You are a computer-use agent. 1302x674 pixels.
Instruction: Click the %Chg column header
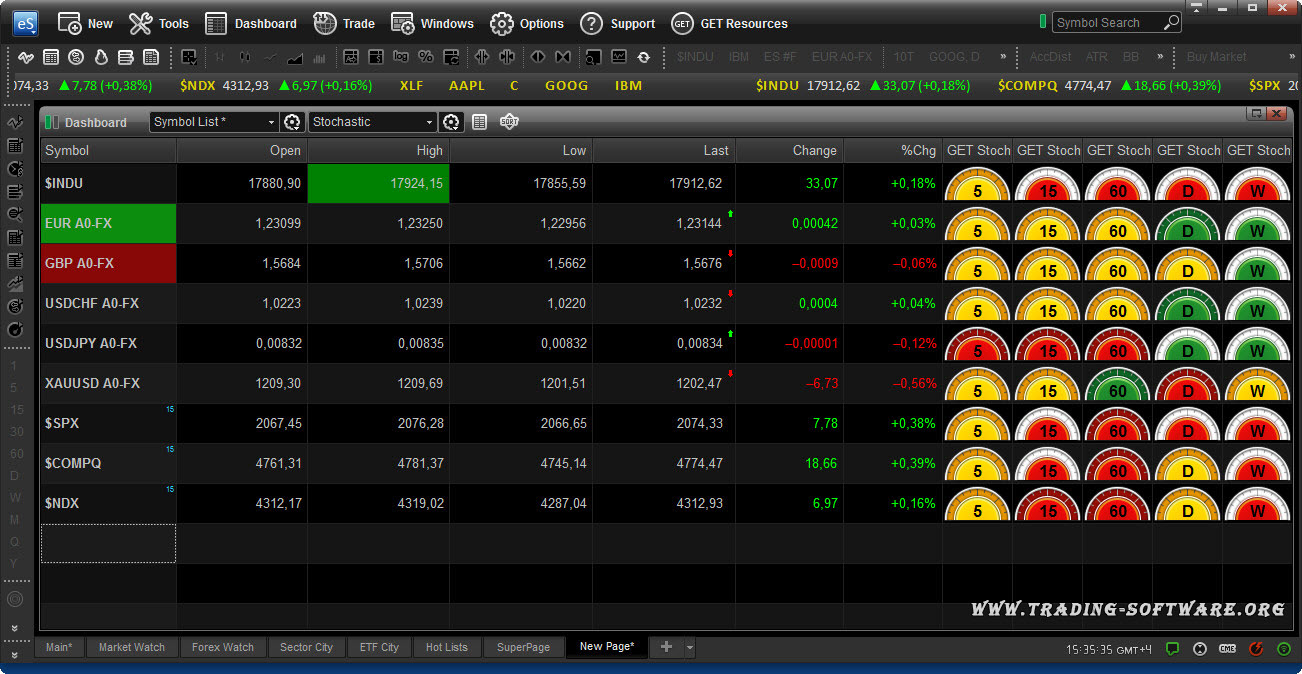917,151
